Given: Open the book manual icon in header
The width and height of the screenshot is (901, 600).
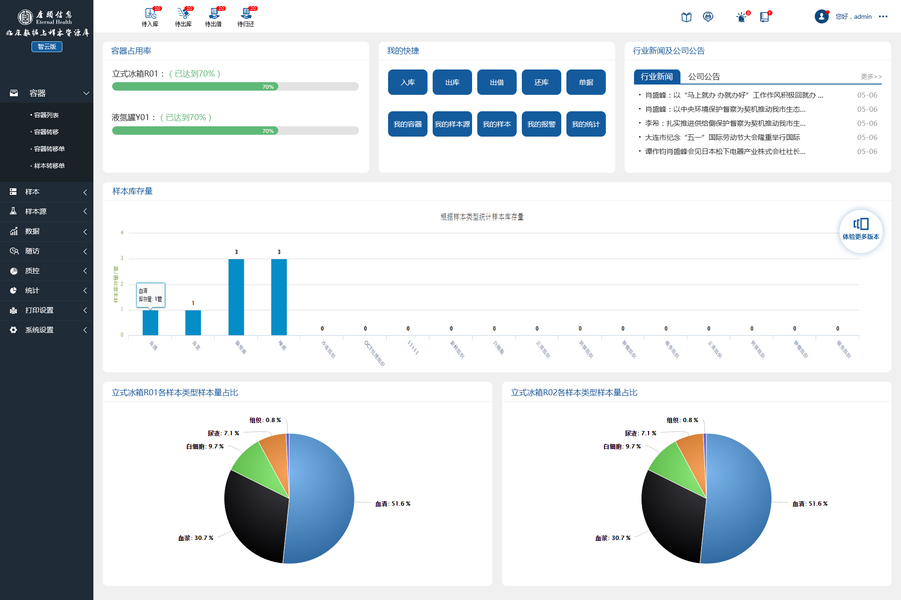Looking at the screenshot, I should (686, 17).
